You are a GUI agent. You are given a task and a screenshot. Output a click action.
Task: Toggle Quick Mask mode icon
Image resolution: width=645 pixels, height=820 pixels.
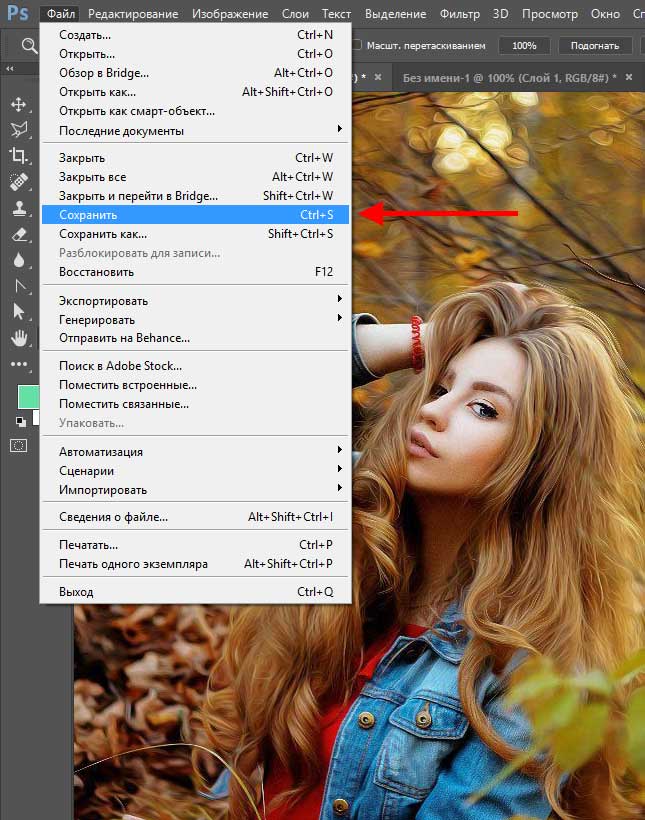pos(19,446)
